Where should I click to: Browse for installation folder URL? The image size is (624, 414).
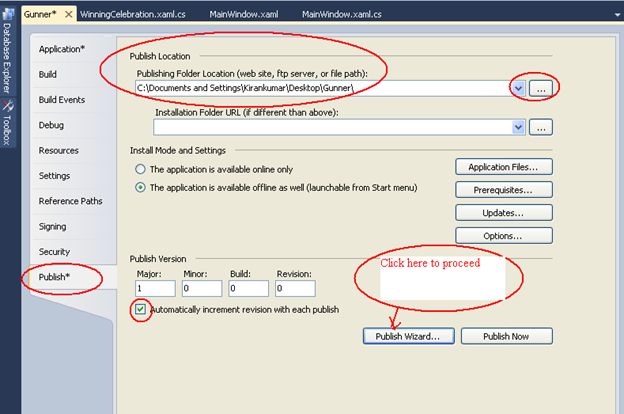coord(541,127)
